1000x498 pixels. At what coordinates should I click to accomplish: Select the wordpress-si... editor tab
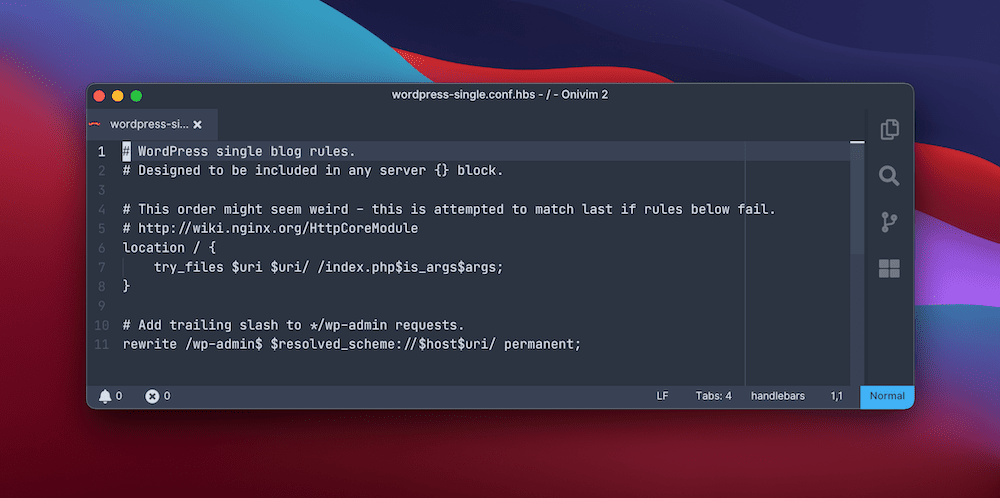[152, 124]
